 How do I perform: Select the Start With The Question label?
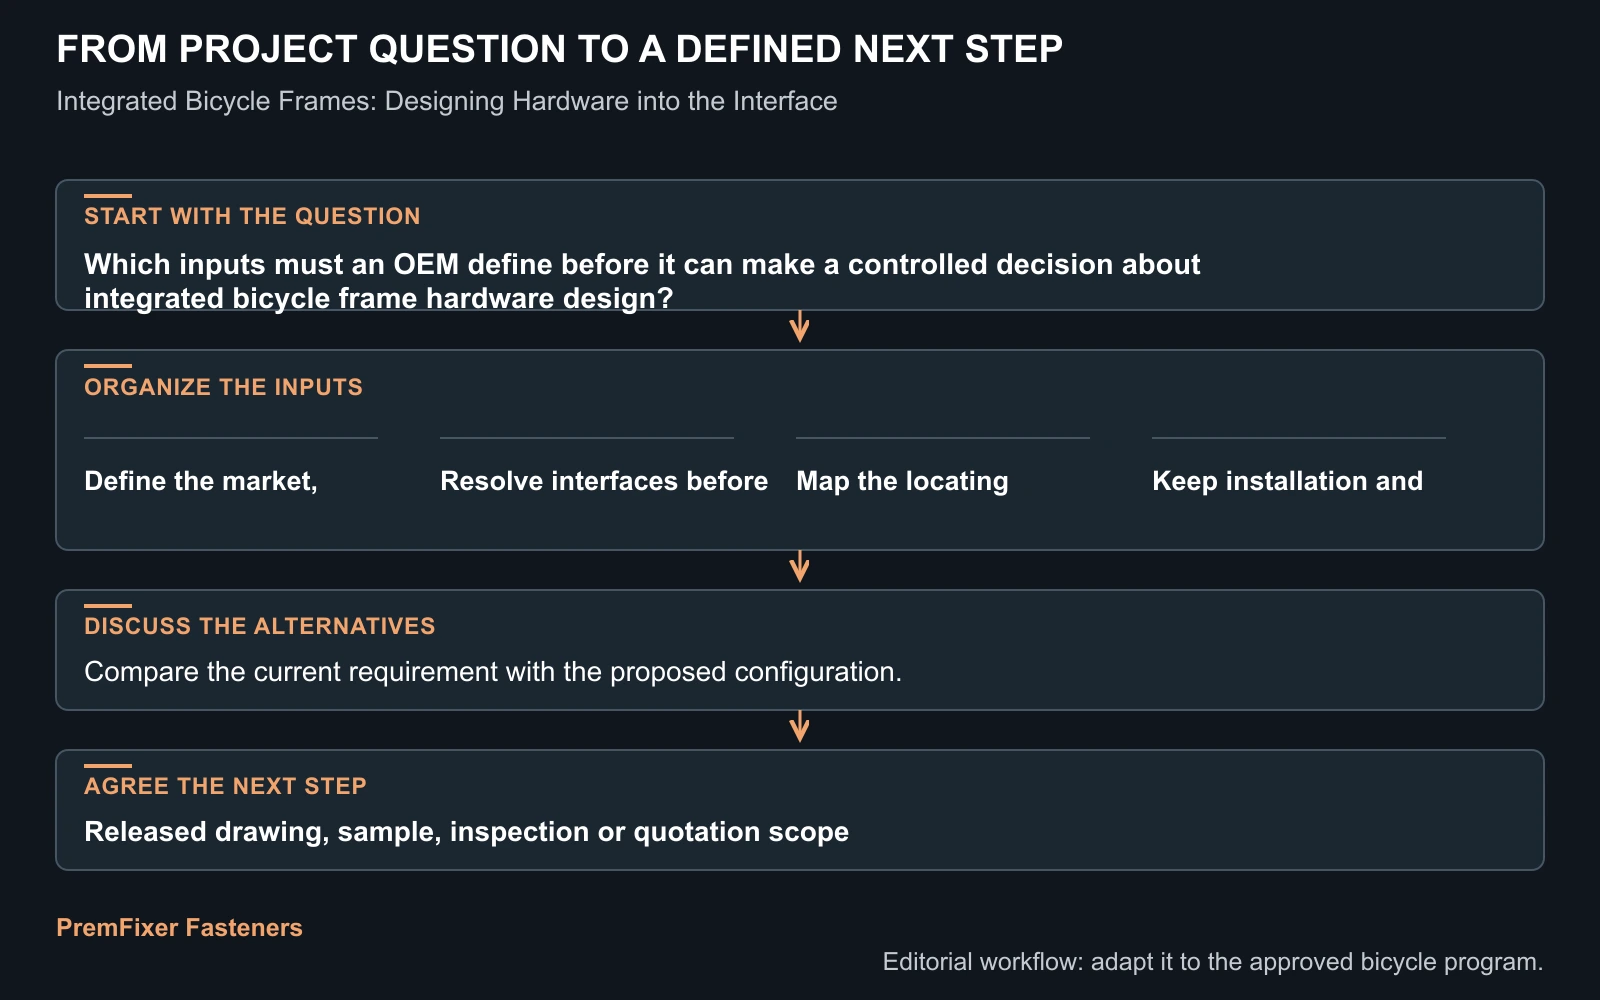tap(252, 216)
